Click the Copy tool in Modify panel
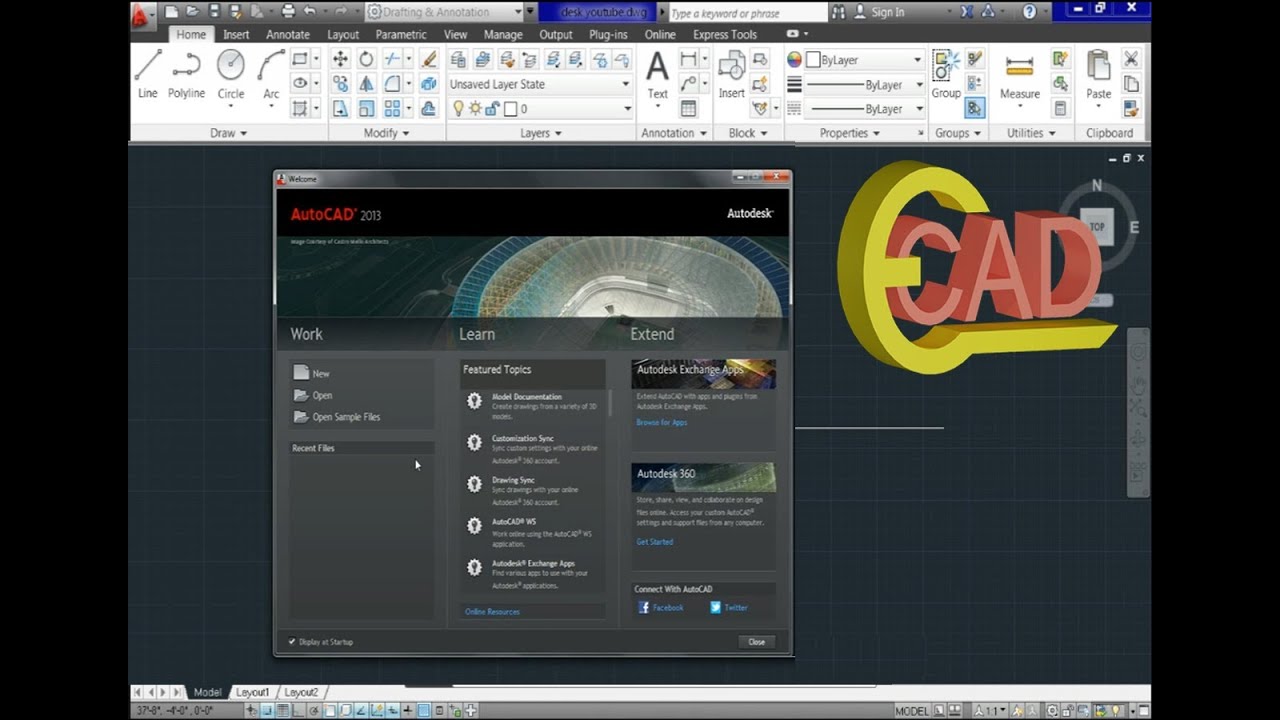This screenshot has height=720, width=1280. coord(340,84)
